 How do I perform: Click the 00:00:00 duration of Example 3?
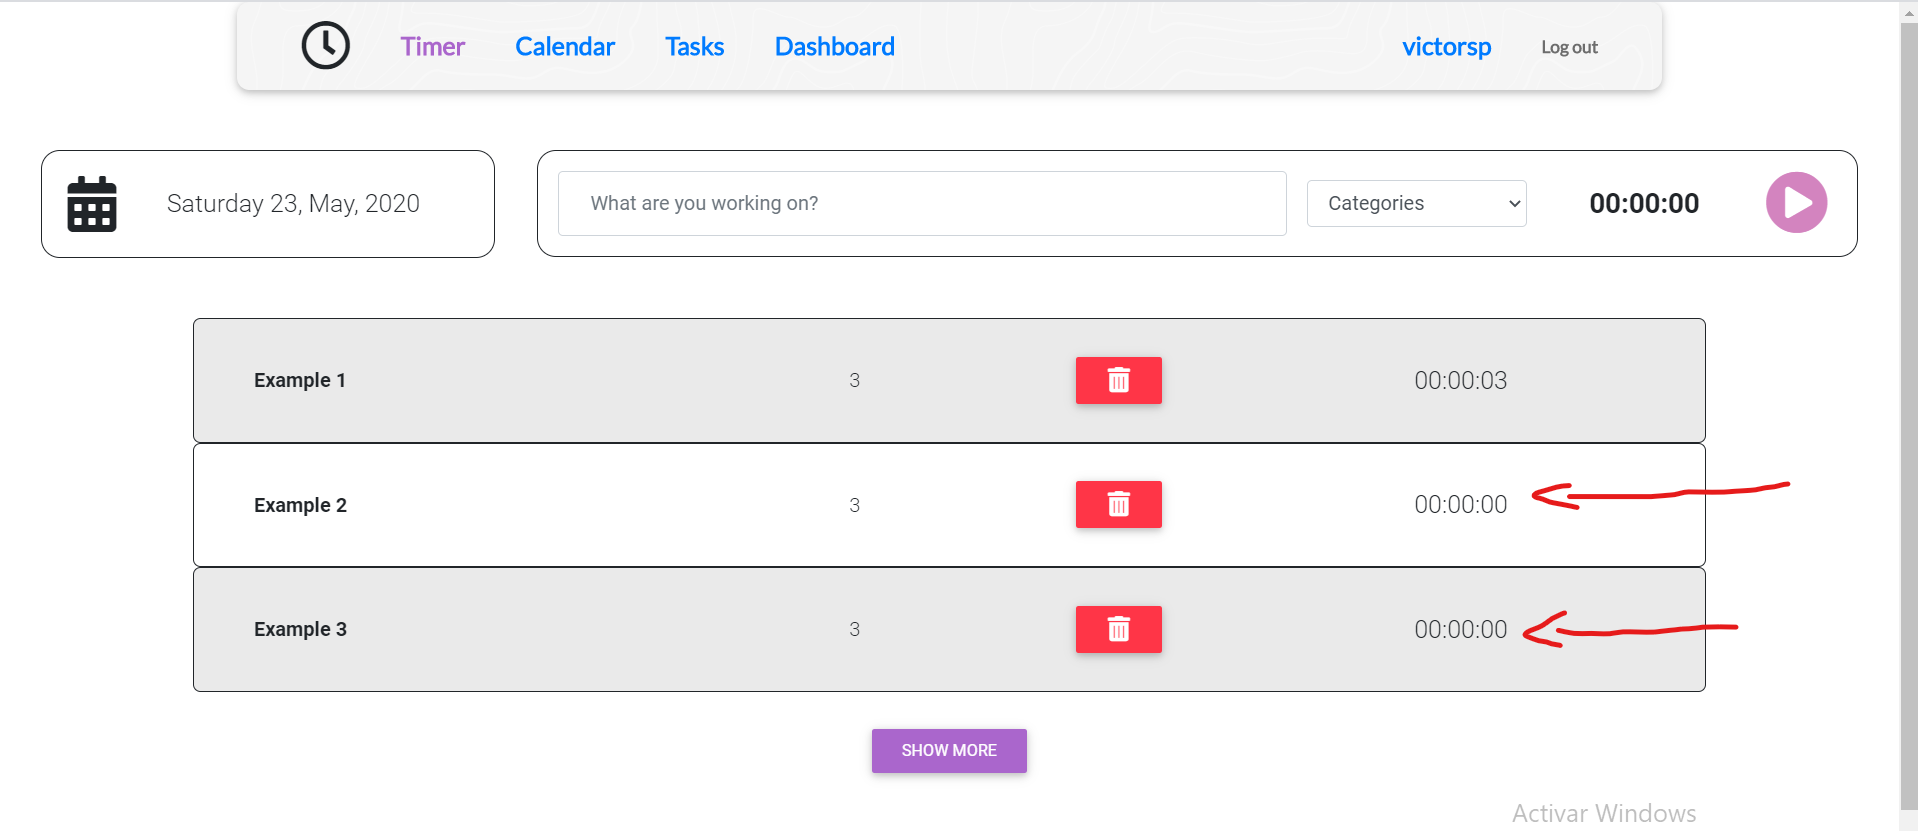click(x=1460, y=629)
